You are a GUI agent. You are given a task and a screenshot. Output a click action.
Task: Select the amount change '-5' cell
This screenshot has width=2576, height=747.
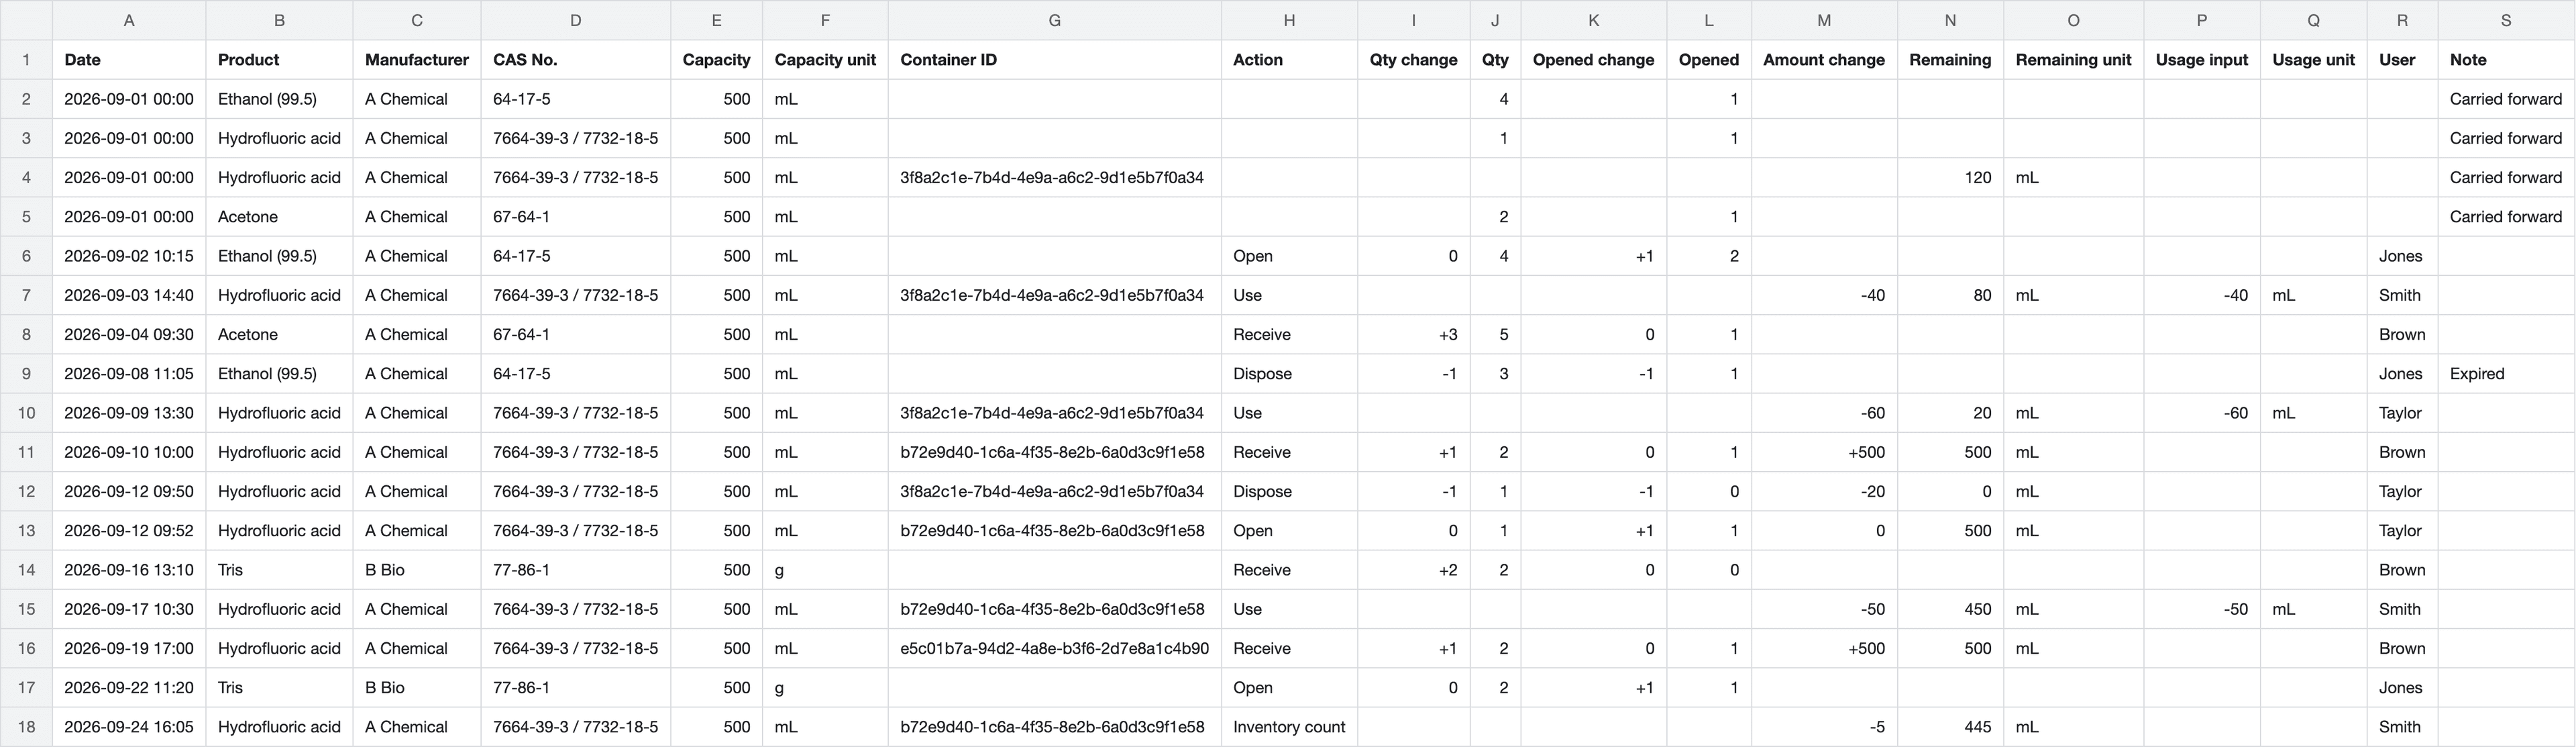point(1824,727)
